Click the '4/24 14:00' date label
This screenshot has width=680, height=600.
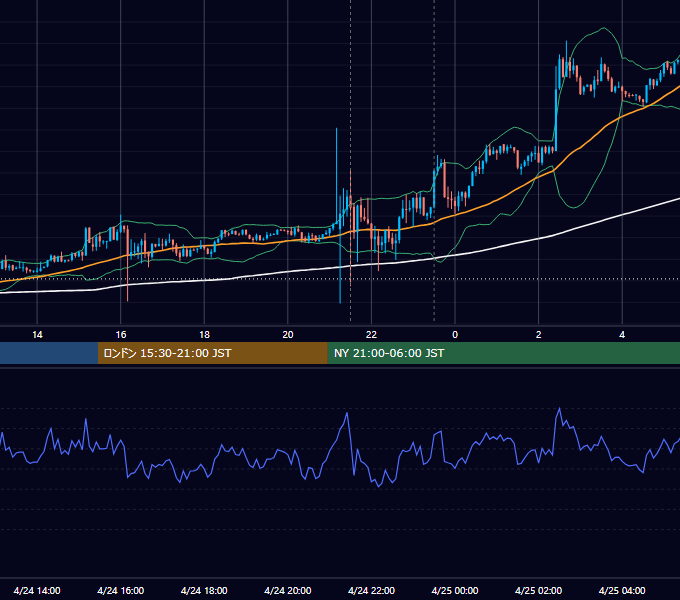click(37, 590)
